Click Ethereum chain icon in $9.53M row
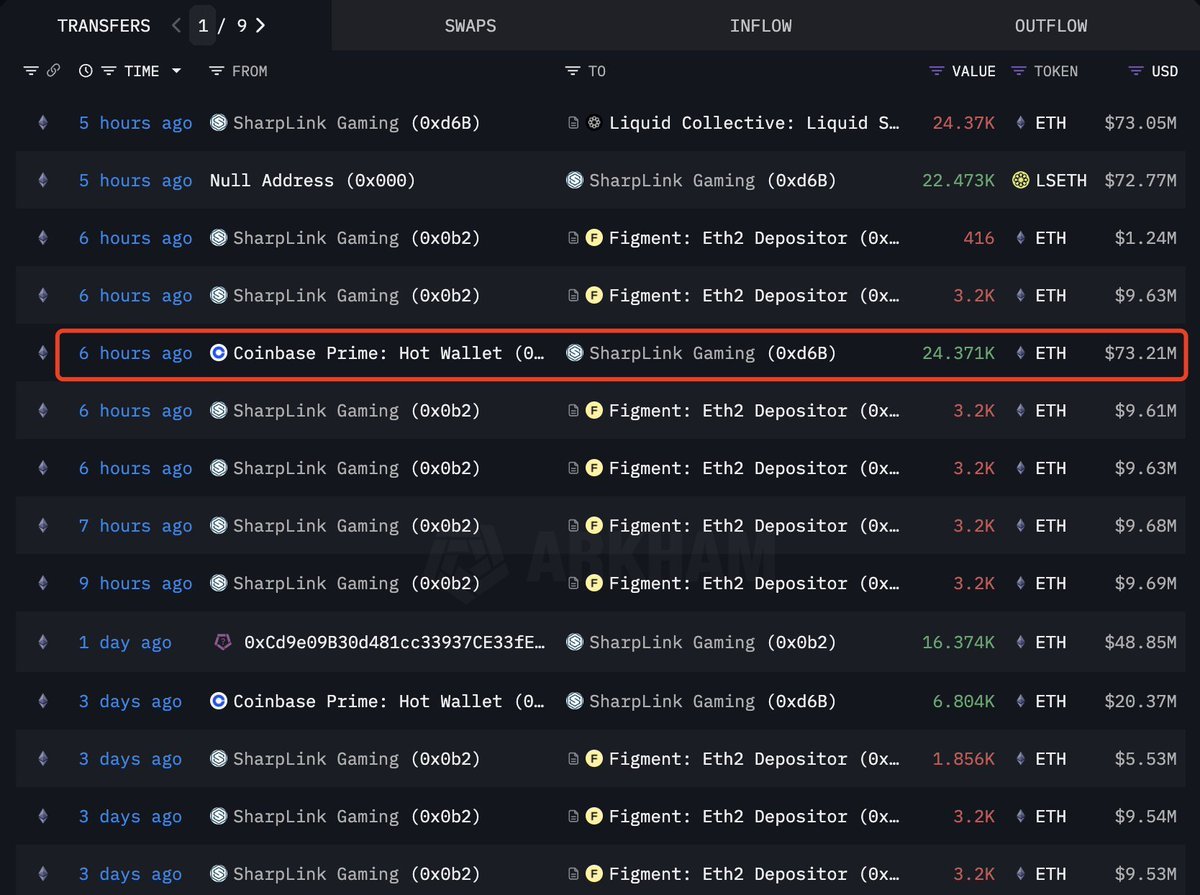 tap(42, 875)
